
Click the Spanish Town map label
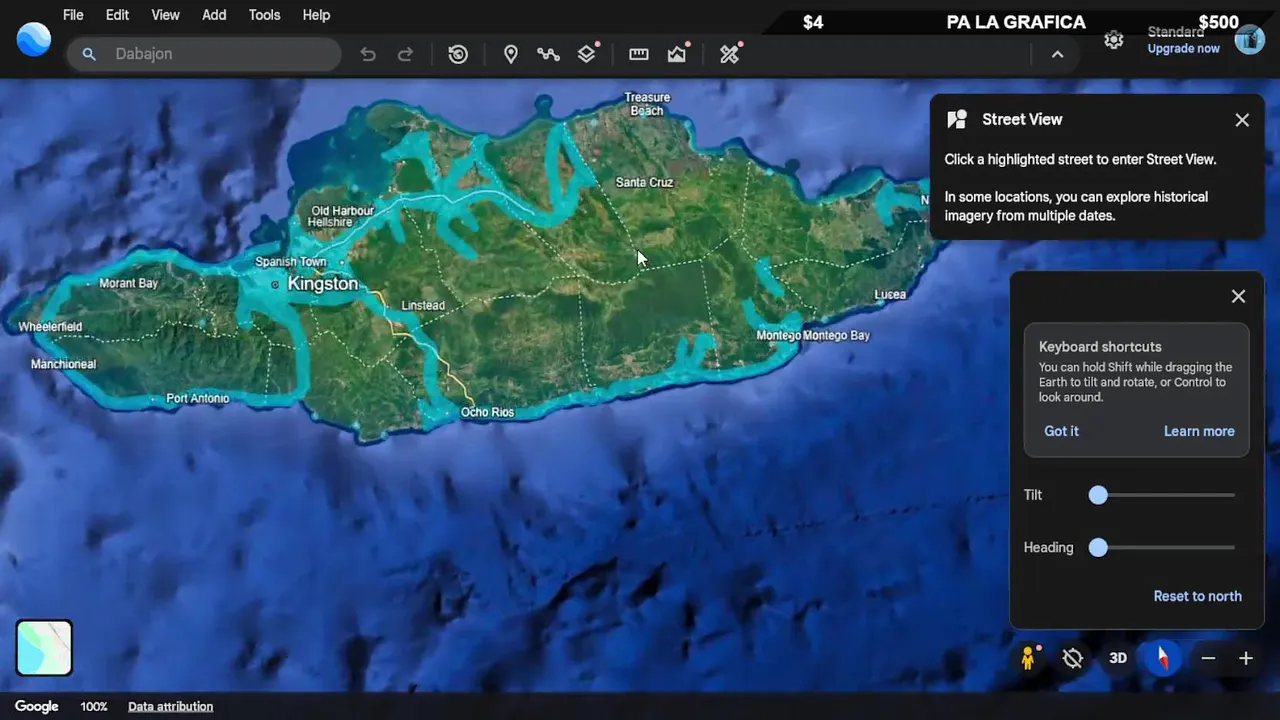pos(290,262)
